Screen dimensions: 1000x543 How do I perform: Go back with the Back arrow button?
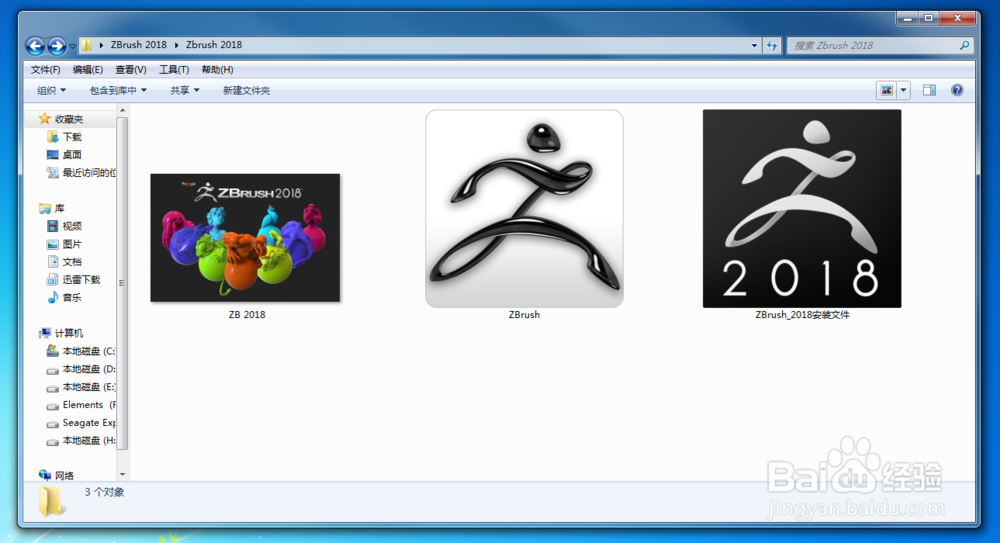35,45
